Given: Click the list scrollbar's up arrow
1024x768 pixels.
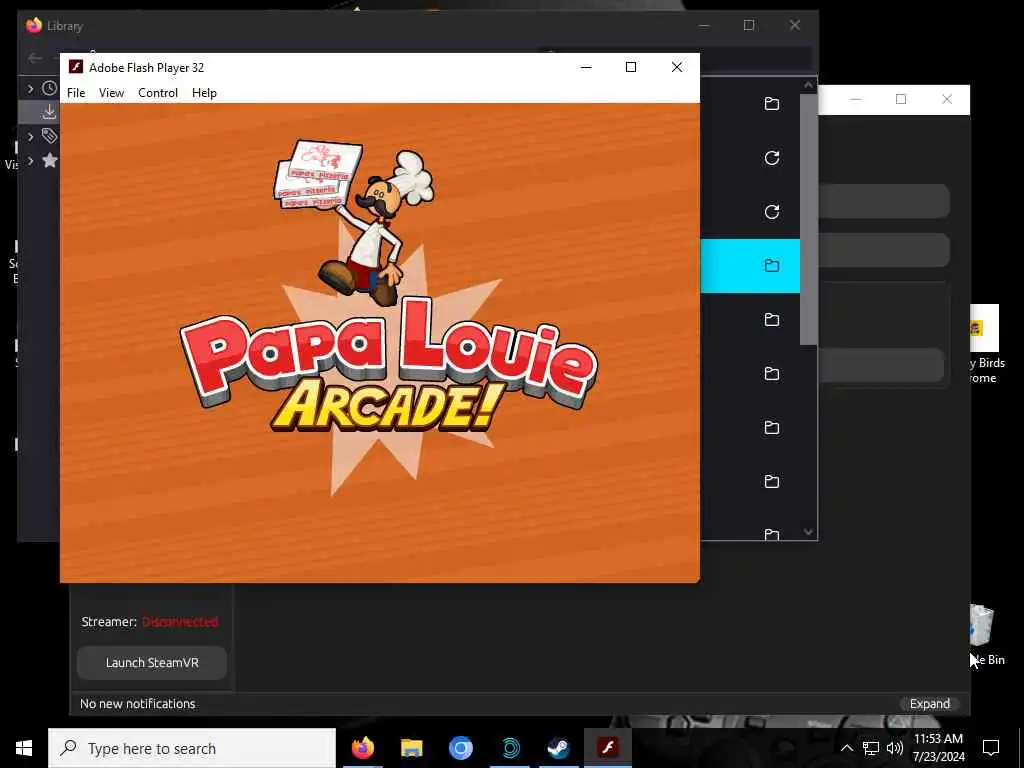Looking at the screenshot, I should [x=808, y=85].
